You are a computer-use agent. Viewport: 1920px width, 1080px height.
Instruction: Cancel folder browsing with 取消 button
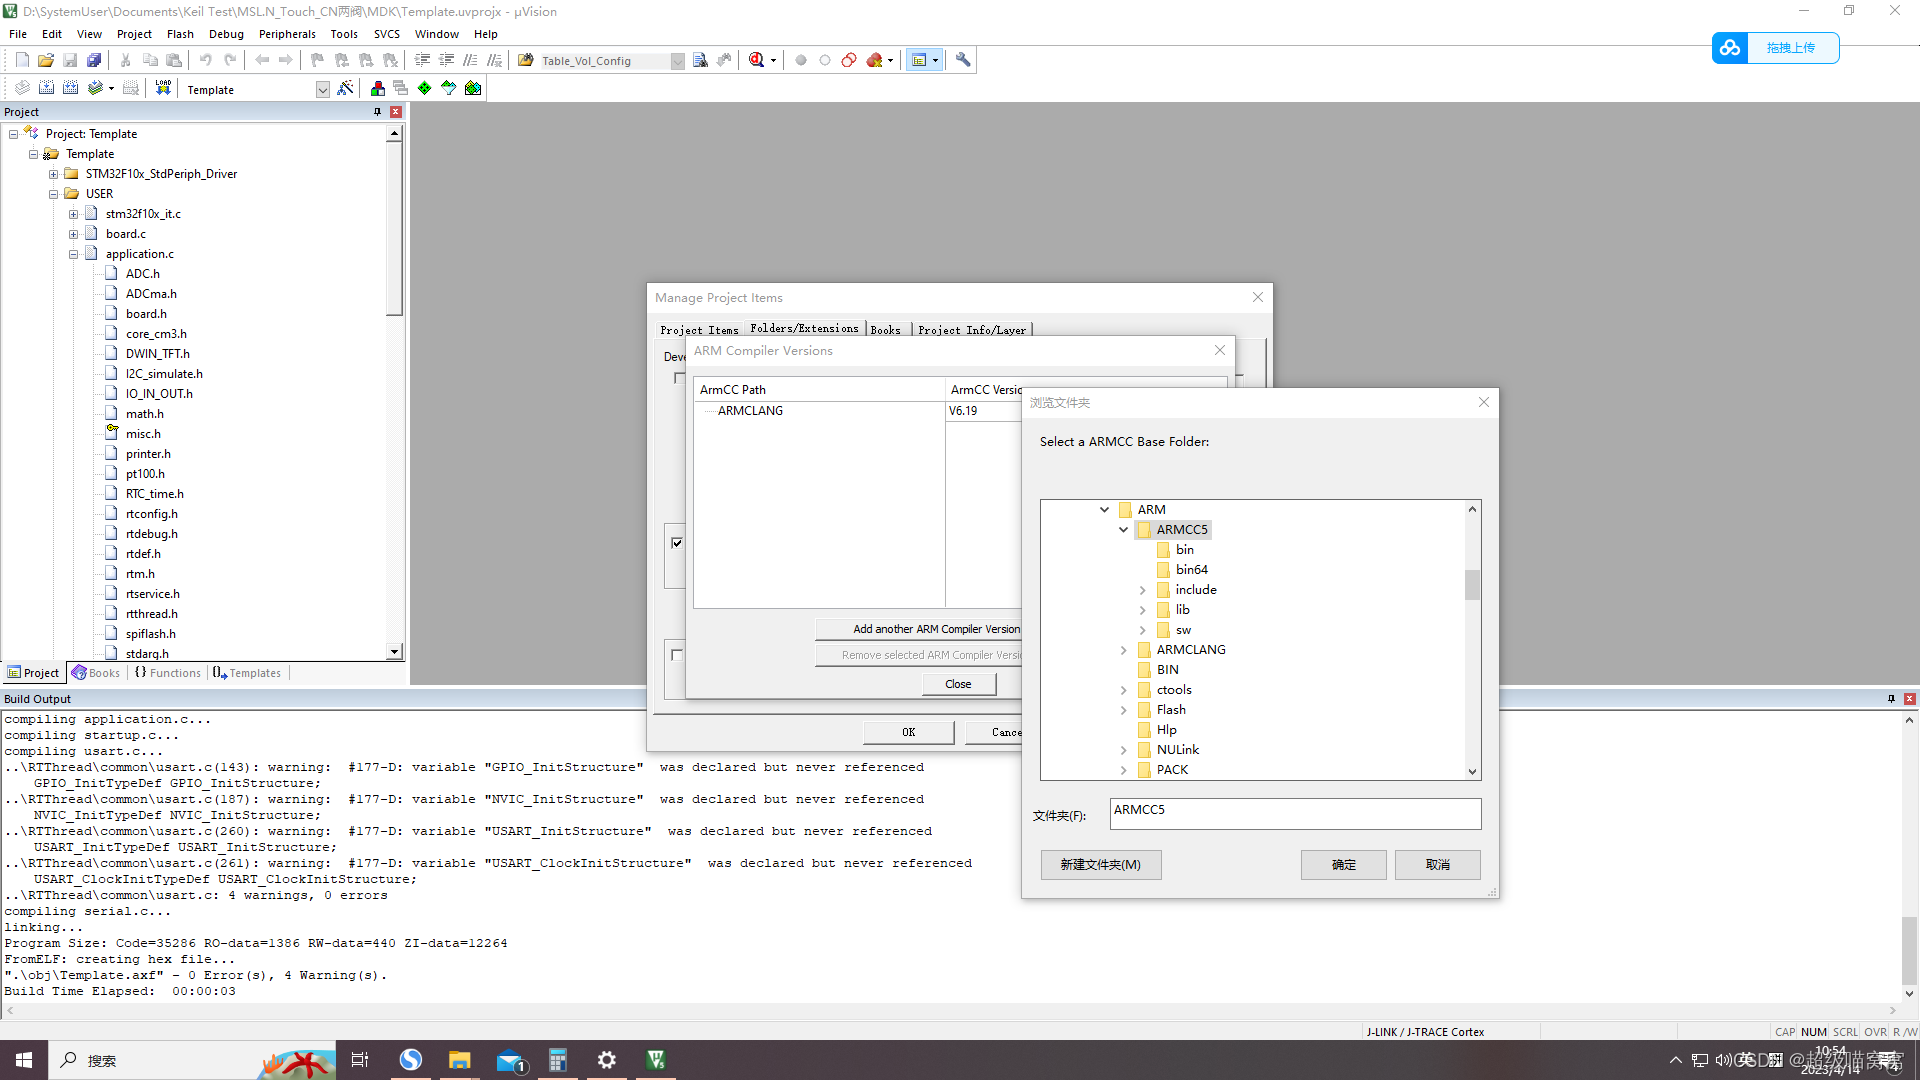pyautogui.click(x=1437, y=865)
